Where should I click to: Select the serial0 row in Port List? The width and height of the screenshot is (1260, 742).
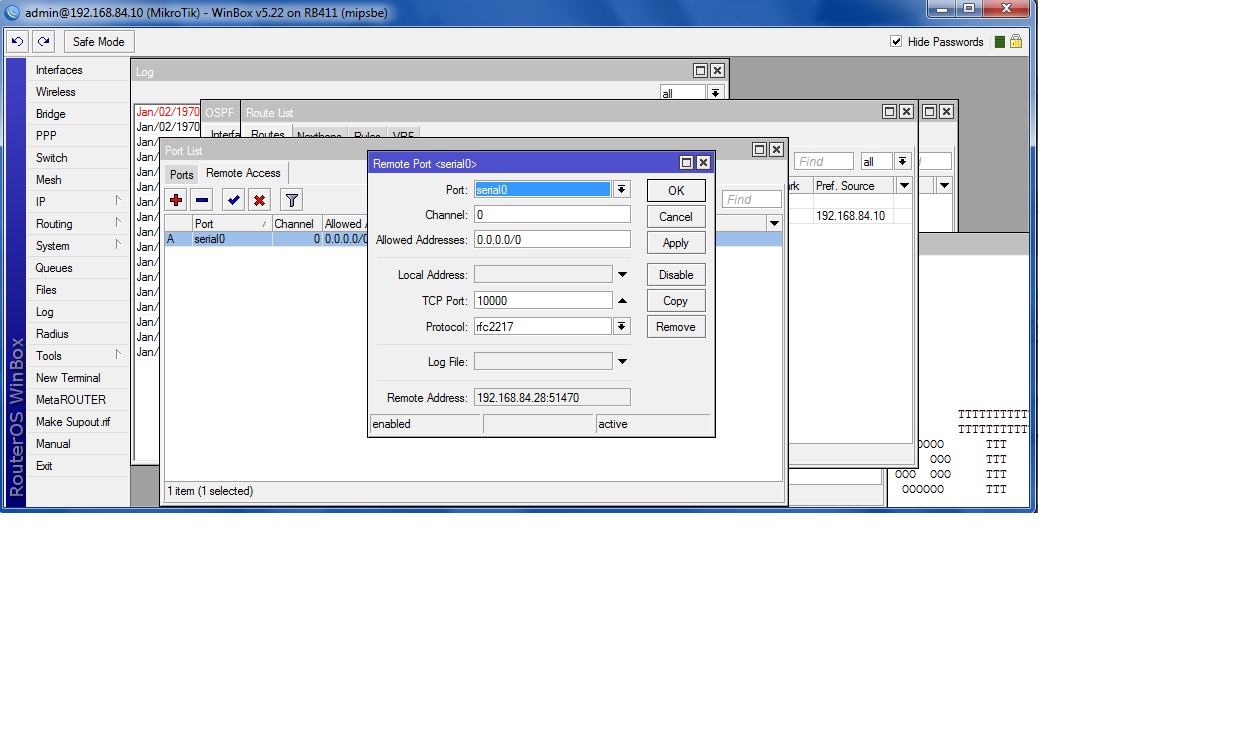473,239
